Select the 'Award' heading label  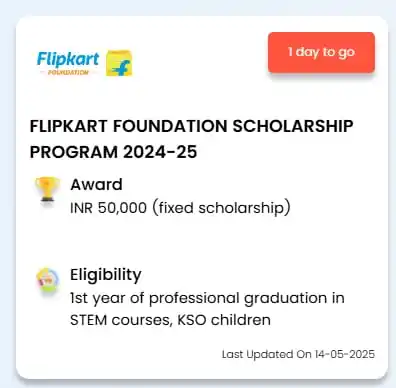[x=96, y=184]
